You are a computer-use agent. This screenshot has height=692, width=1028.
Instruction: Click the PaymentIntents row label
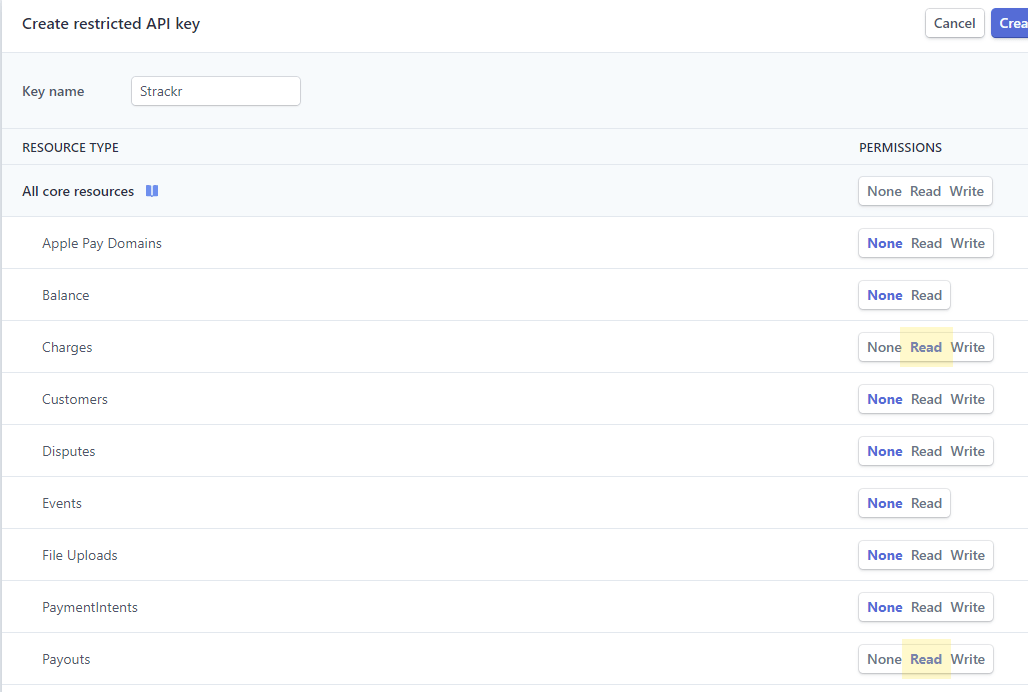tap(90, 607)
